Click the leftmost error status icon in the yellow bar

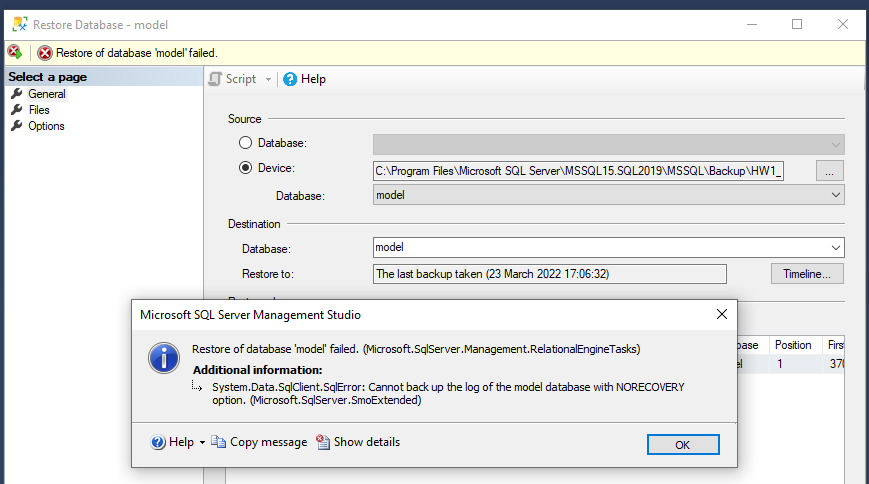click(15, 52)
